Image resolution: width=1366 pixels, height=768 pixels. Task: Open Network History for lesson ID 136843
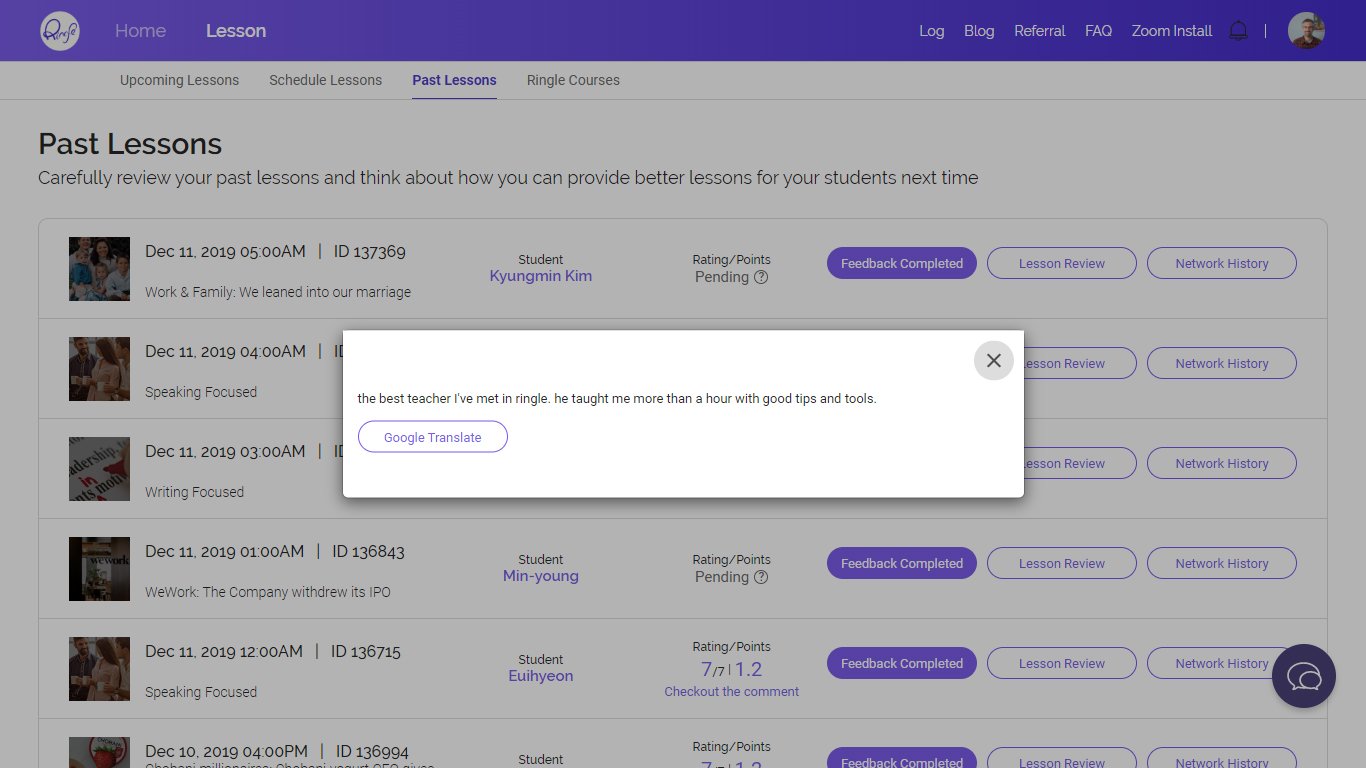point(1222,563)
